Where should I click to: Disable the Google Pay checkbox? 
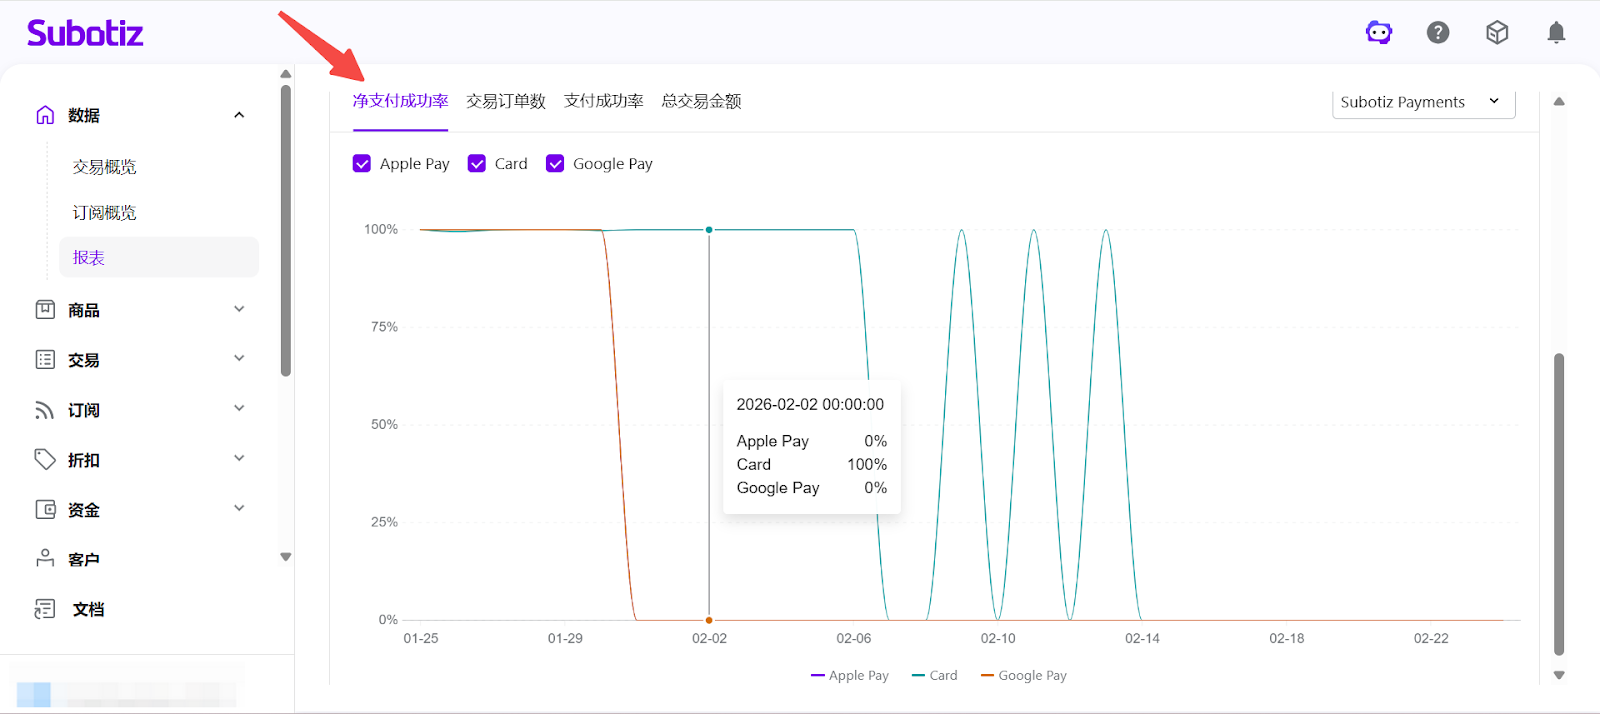click(555, 164)
